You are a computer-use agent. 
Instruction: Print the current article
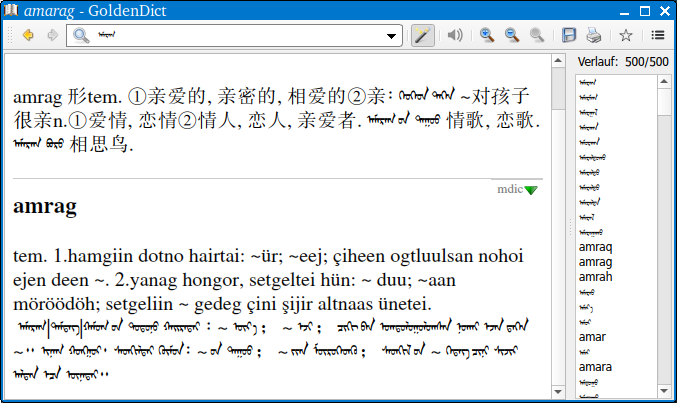click(x=594, y=35)
